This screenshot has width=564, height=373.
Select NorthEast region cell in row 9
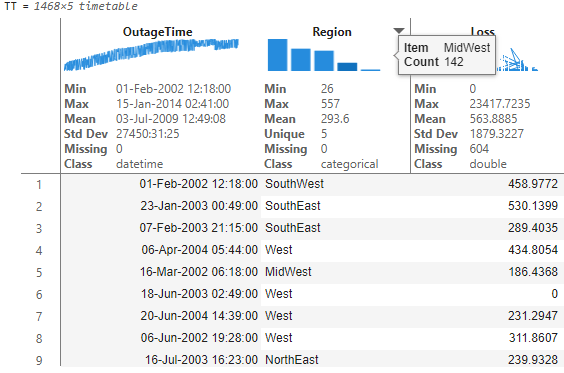(x=292, y=360)
